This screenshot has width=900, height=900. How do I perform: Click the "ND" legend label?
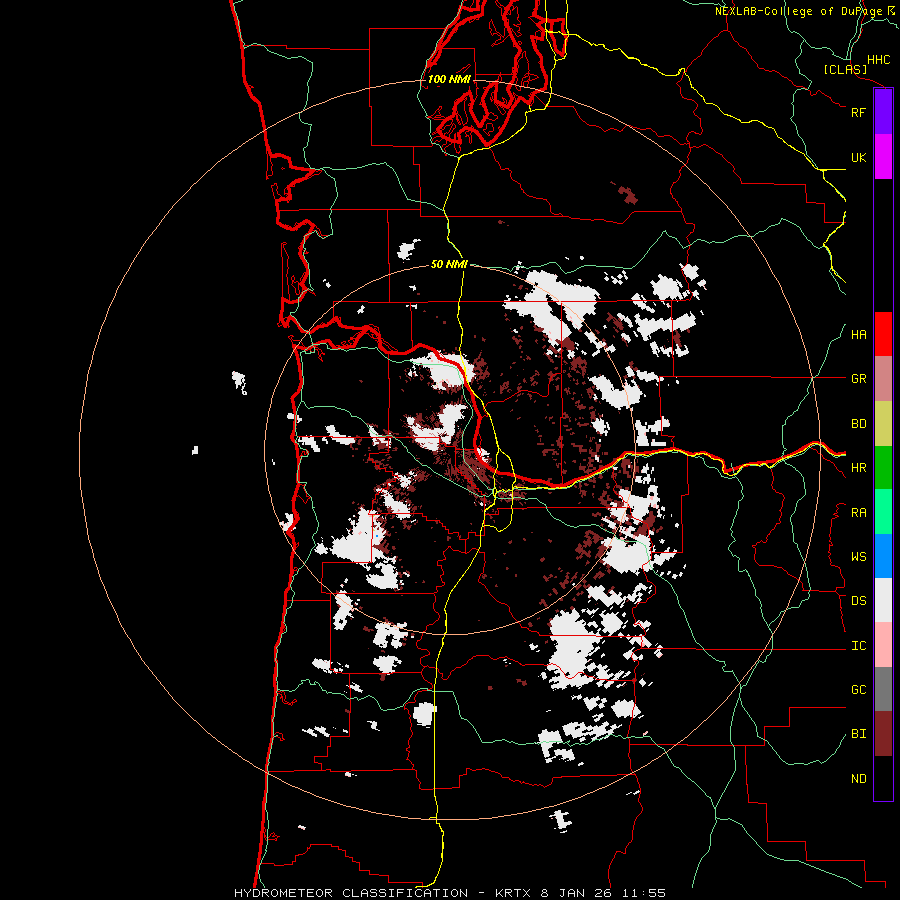(x=858, y=778)
